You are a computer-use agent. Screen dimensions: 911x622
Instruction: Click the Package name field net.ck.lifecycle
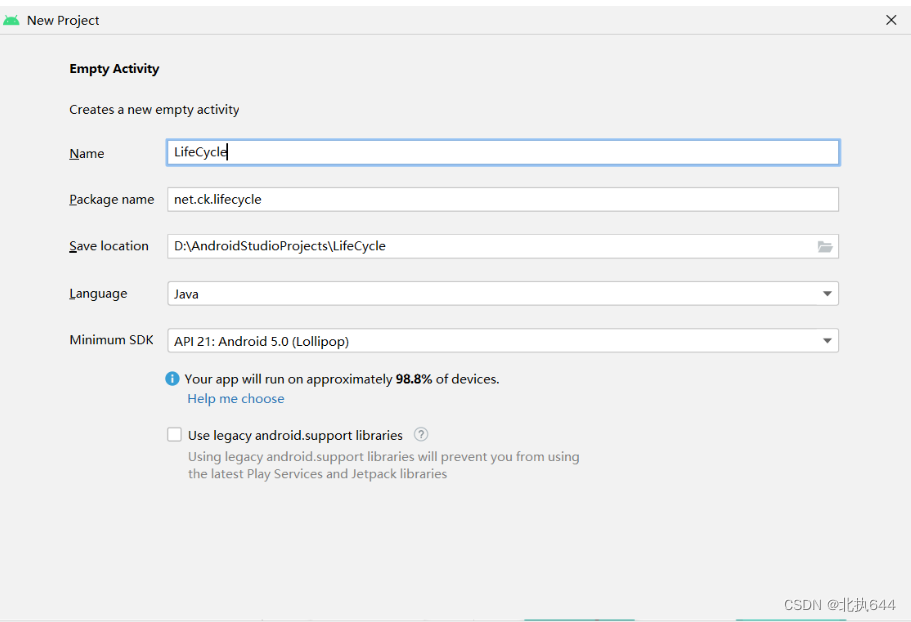503,199
